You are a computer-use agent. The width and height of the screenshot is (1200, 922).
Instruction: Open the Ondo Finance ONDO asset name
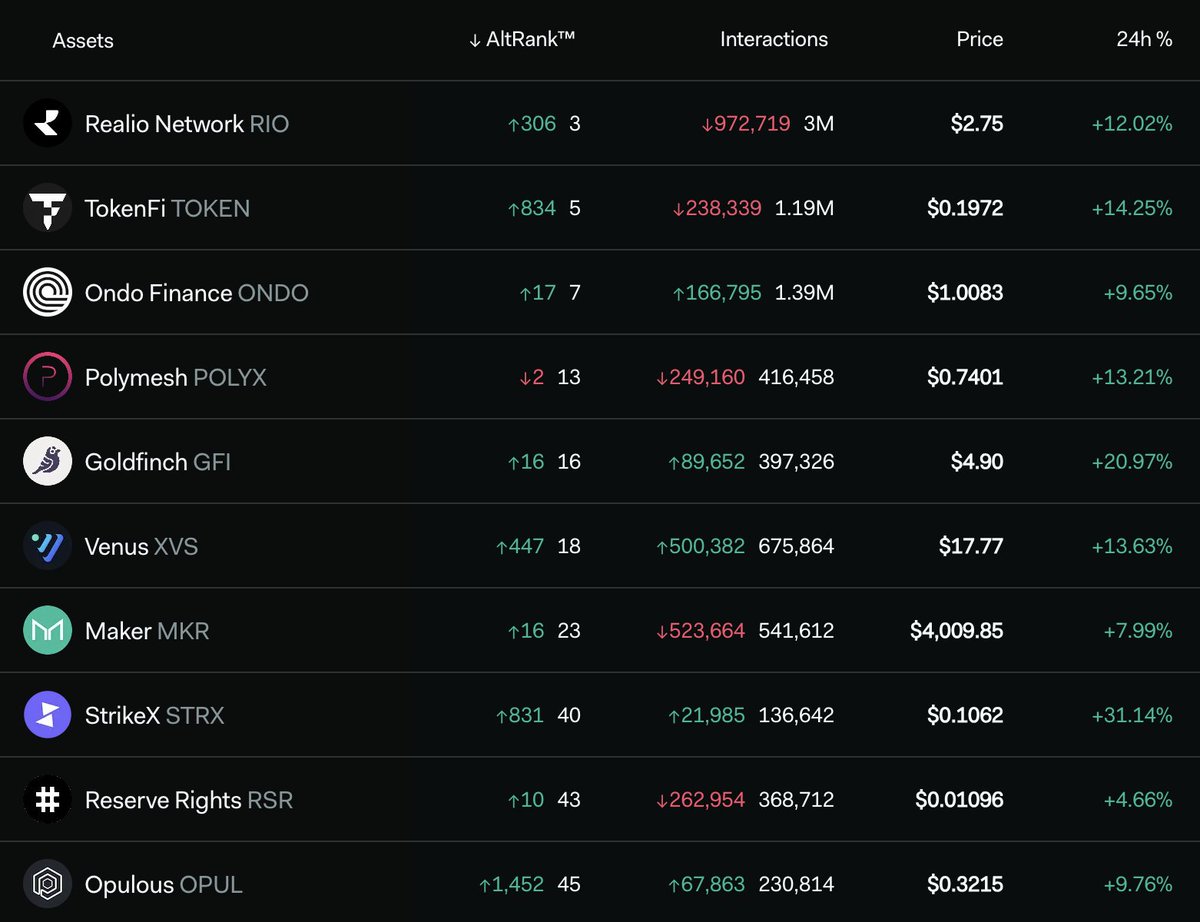click(x=196, y=293)
